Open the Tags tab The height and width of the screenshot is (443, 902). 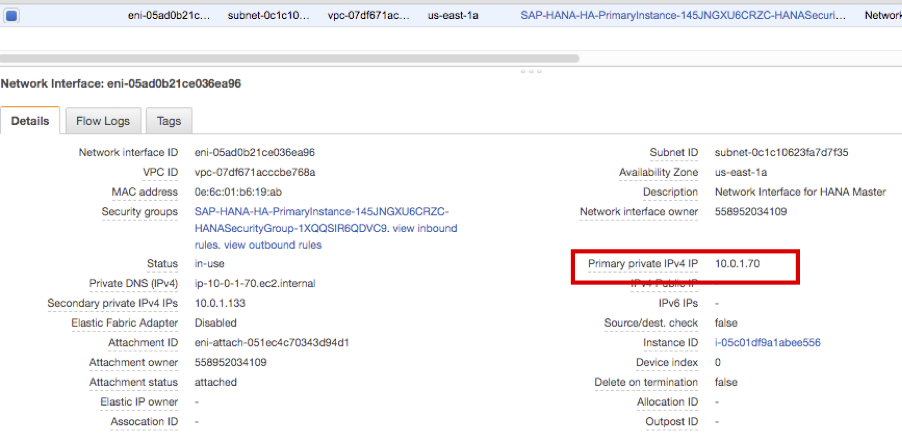(169, 121)
